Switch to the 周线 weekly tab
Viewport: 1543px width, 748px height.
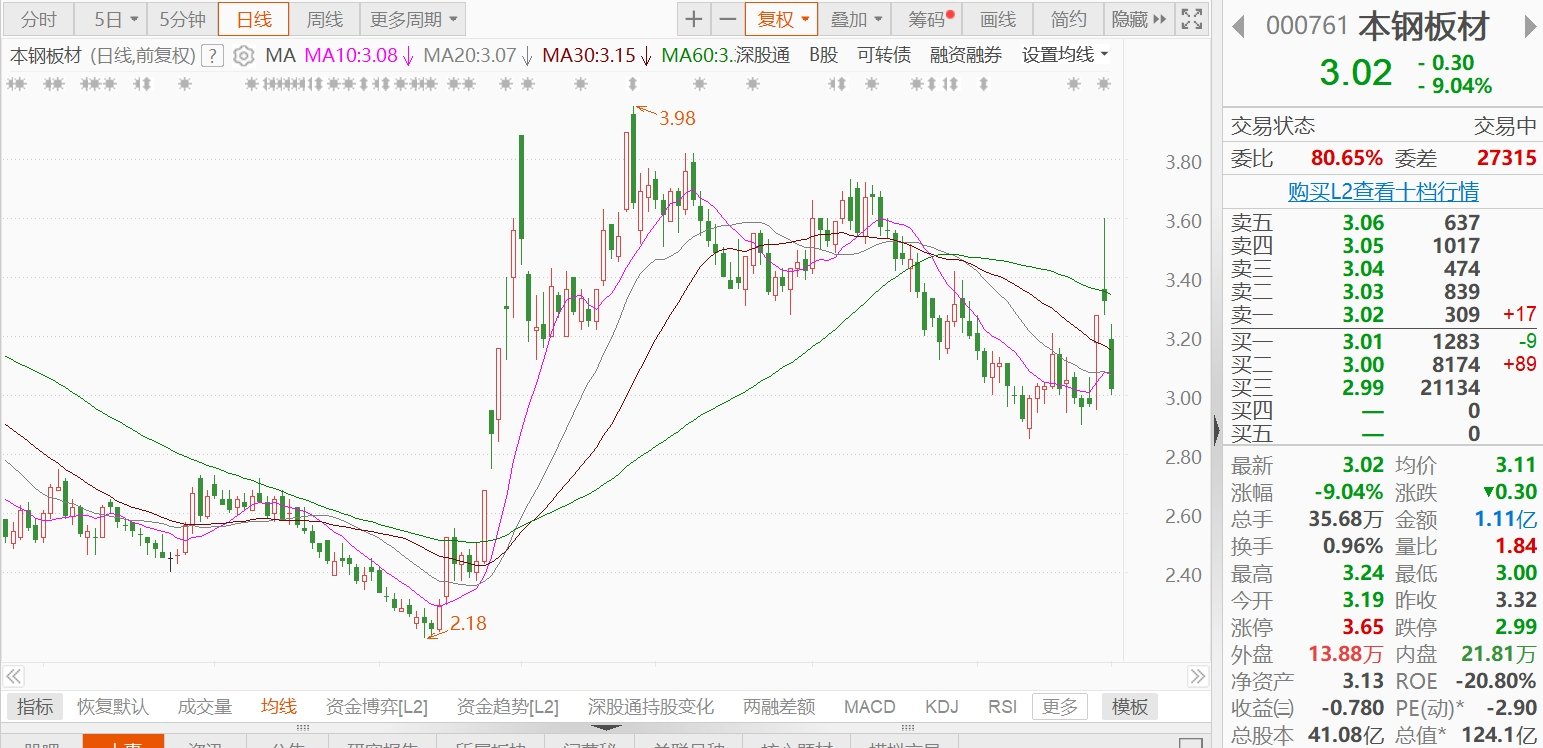coord(324,19)
